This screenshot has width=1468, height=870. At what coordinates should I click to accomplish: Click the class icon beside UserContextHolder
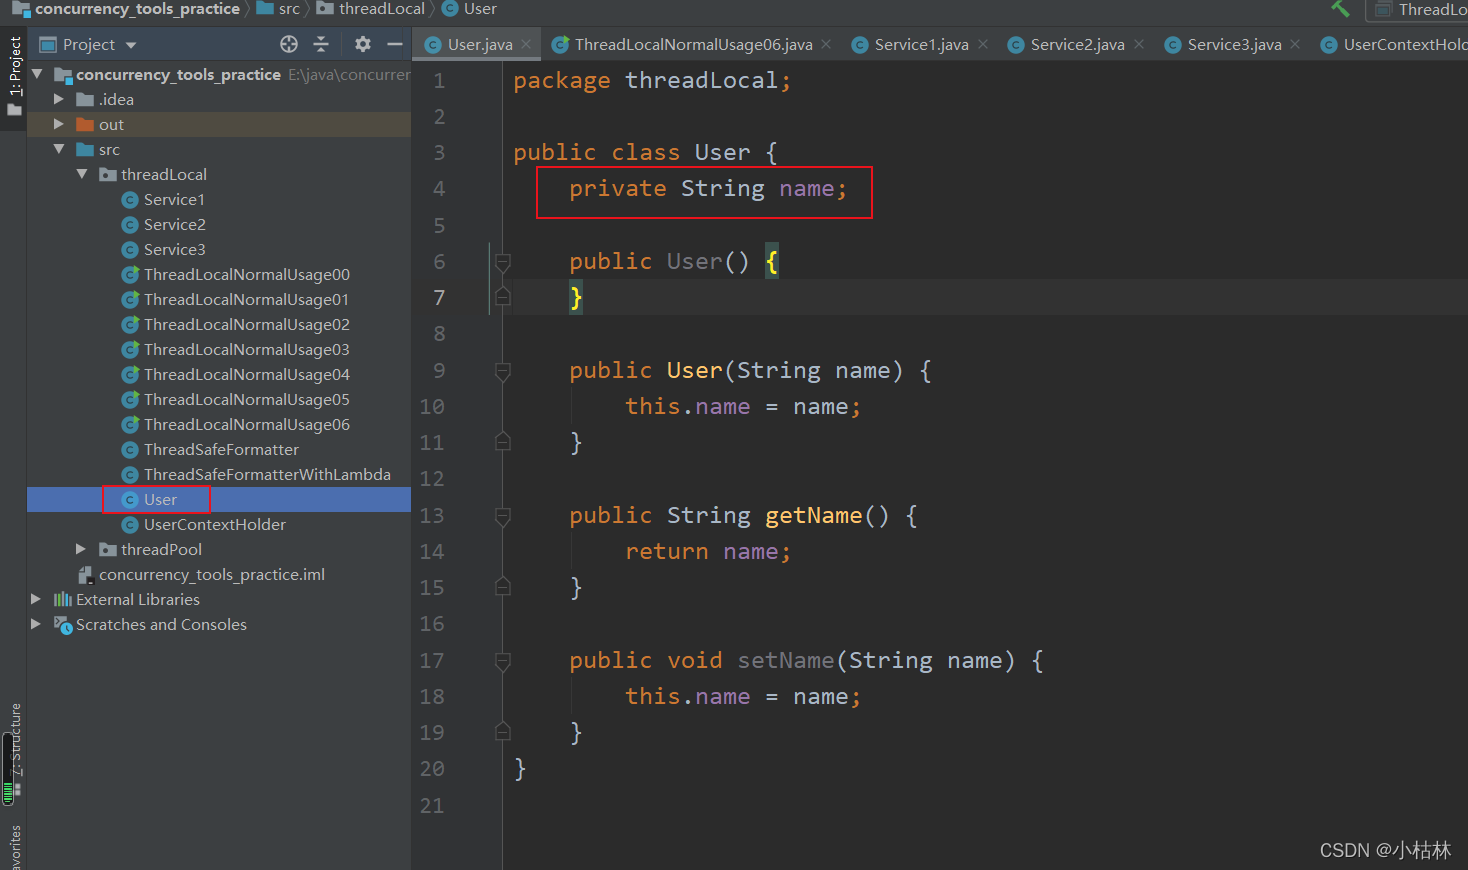(130, 524)
